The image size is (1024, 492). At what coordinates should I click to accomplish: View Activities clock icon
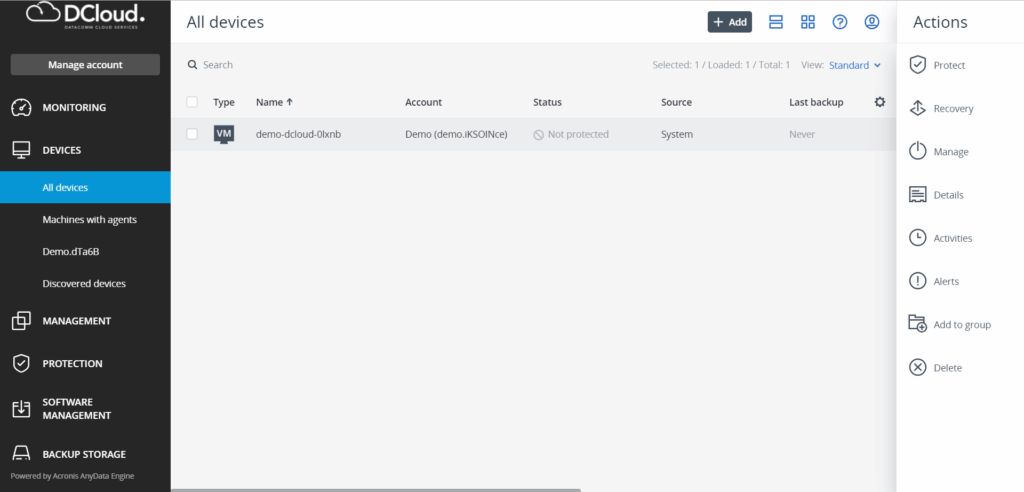click(917, 238)
